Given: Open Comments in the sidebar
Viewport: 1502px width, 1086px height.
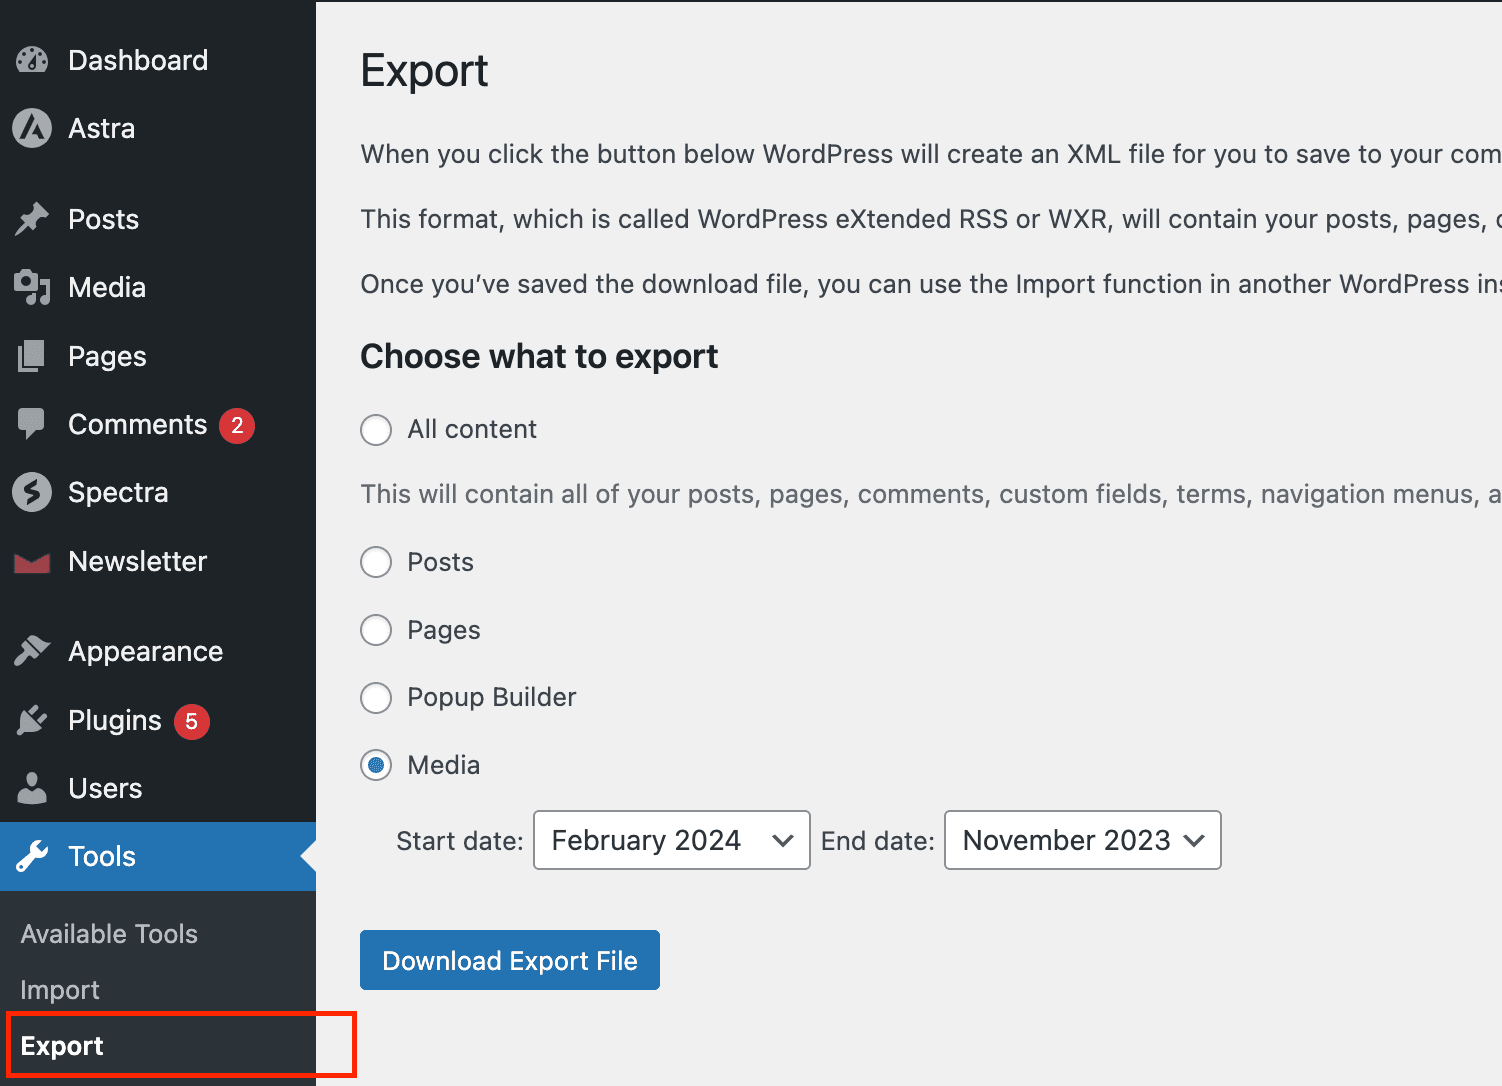Looking at the screenshot, I should tap(158, 424).
